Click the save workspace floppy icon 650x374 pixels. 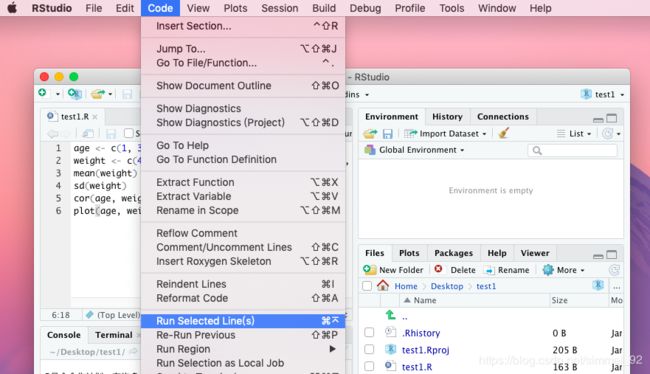(x=388, y=134)
